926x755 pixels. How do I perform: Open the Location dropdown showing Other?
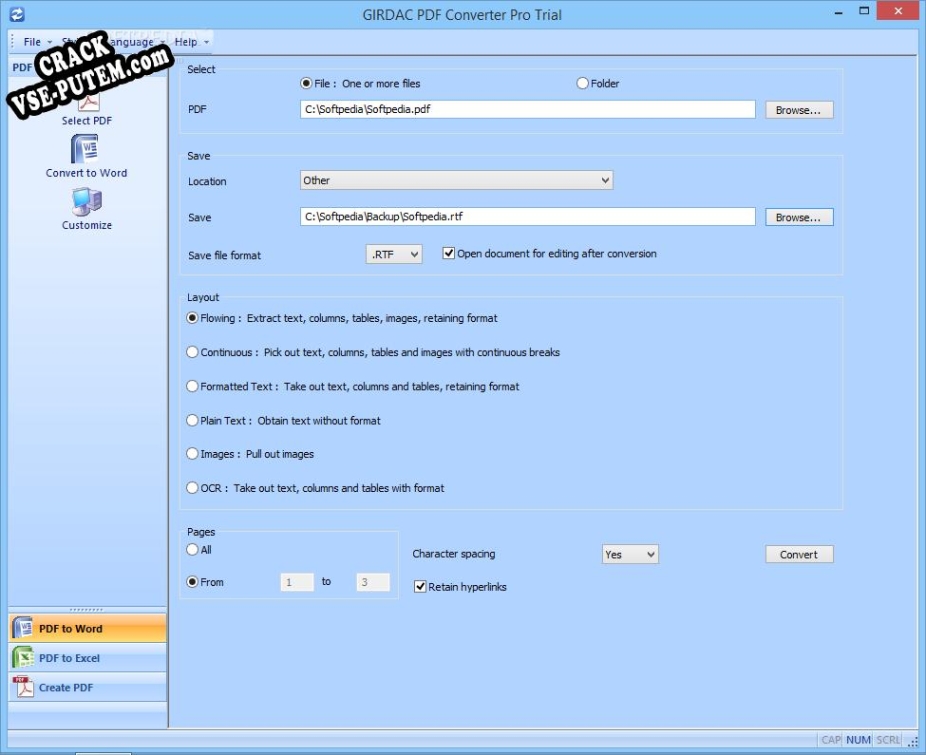pos(457,180)
